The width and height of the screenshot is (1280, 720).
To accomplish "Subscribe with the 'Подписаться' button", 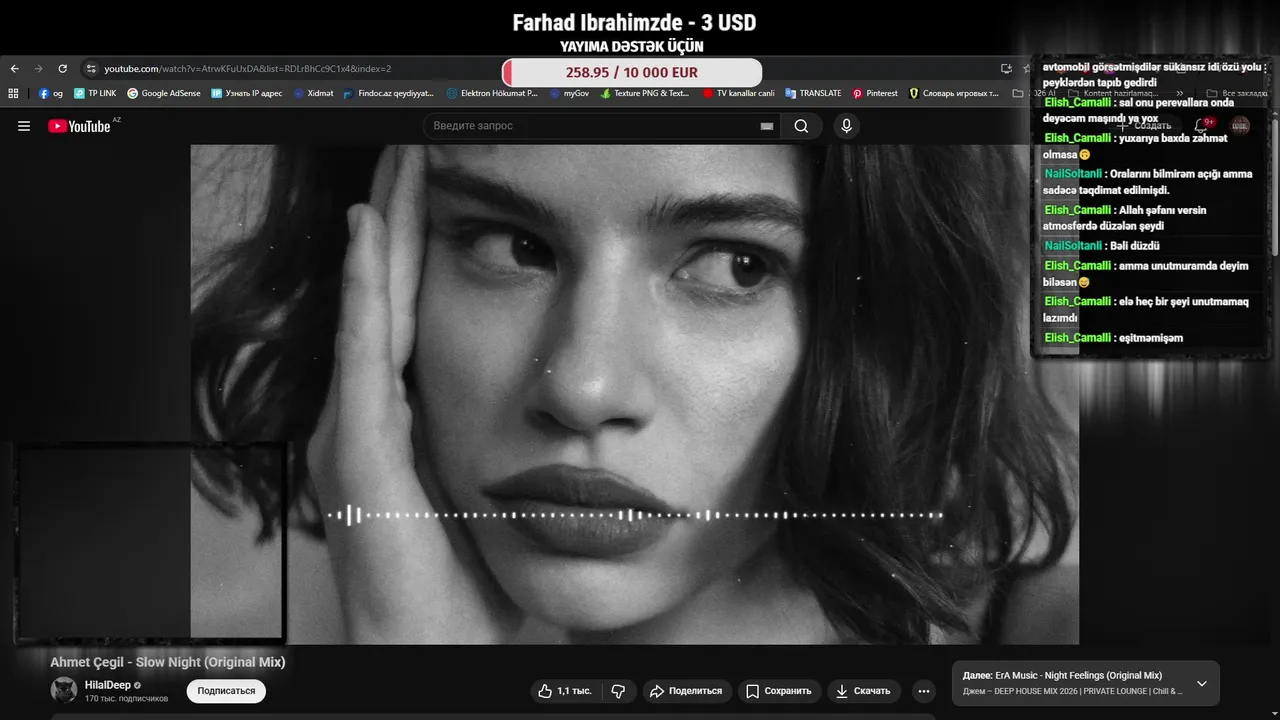I will (226, 691).
